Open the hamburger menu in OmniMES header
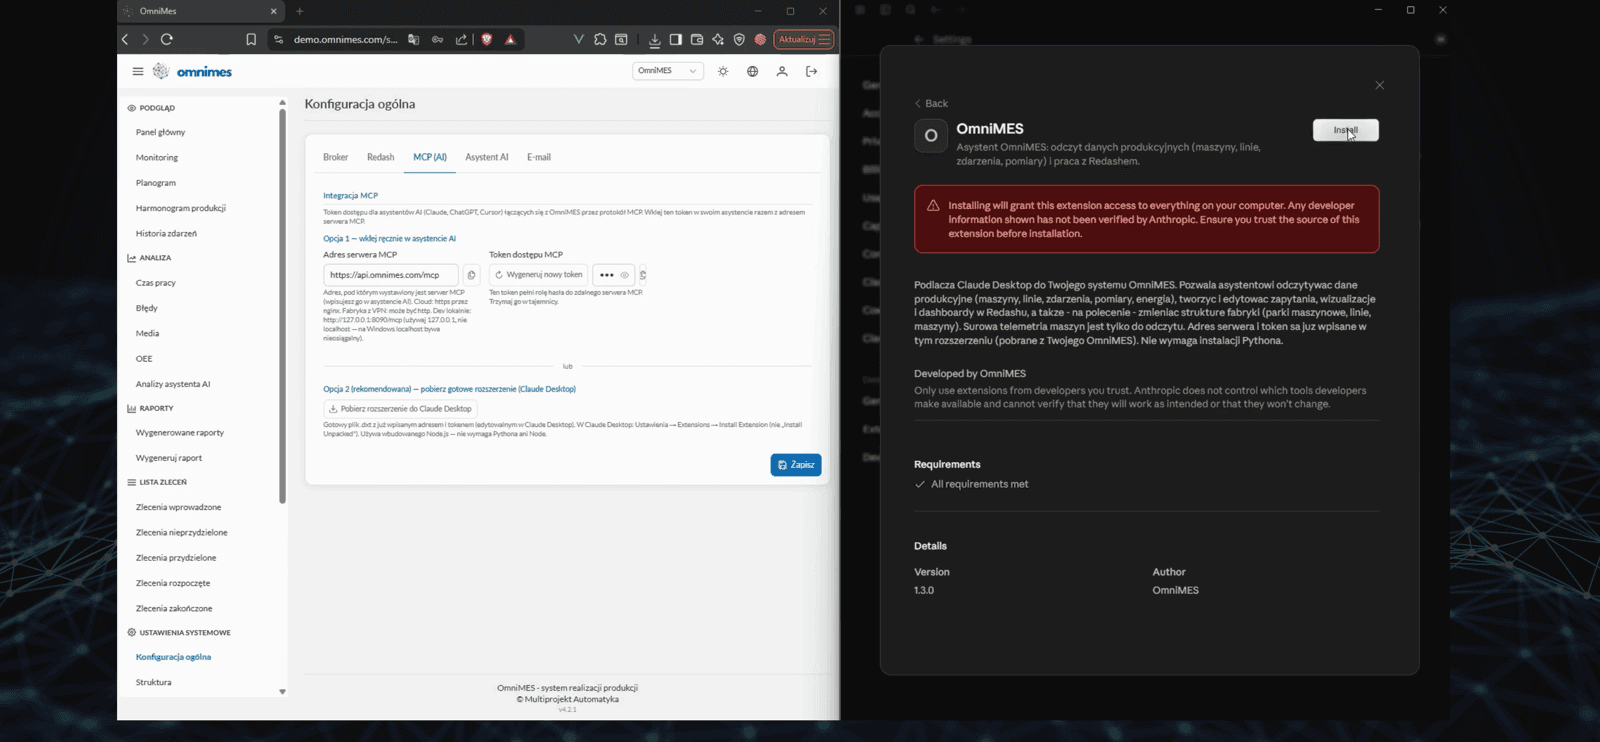The width and height of the screenshot is (1600, 742). click(x=138, y=71)
